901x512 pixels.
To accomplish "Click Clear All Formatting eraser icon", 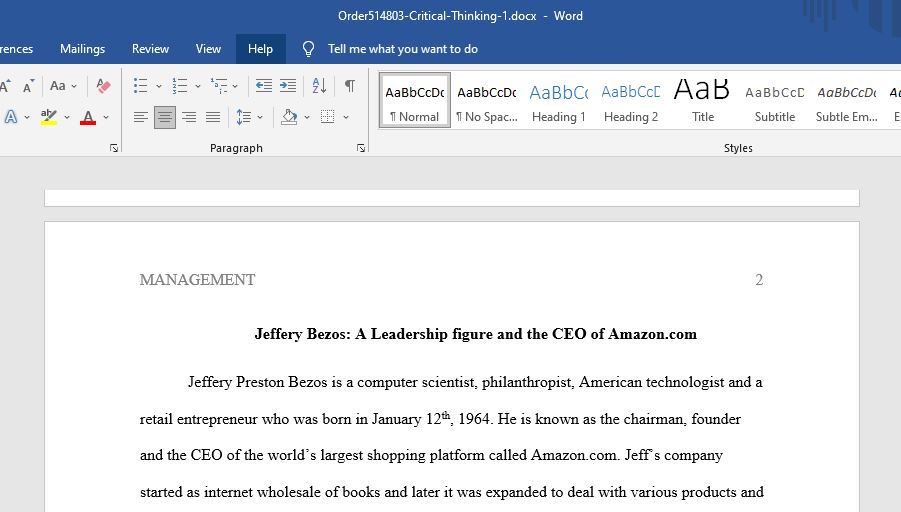I will [103, 86].
